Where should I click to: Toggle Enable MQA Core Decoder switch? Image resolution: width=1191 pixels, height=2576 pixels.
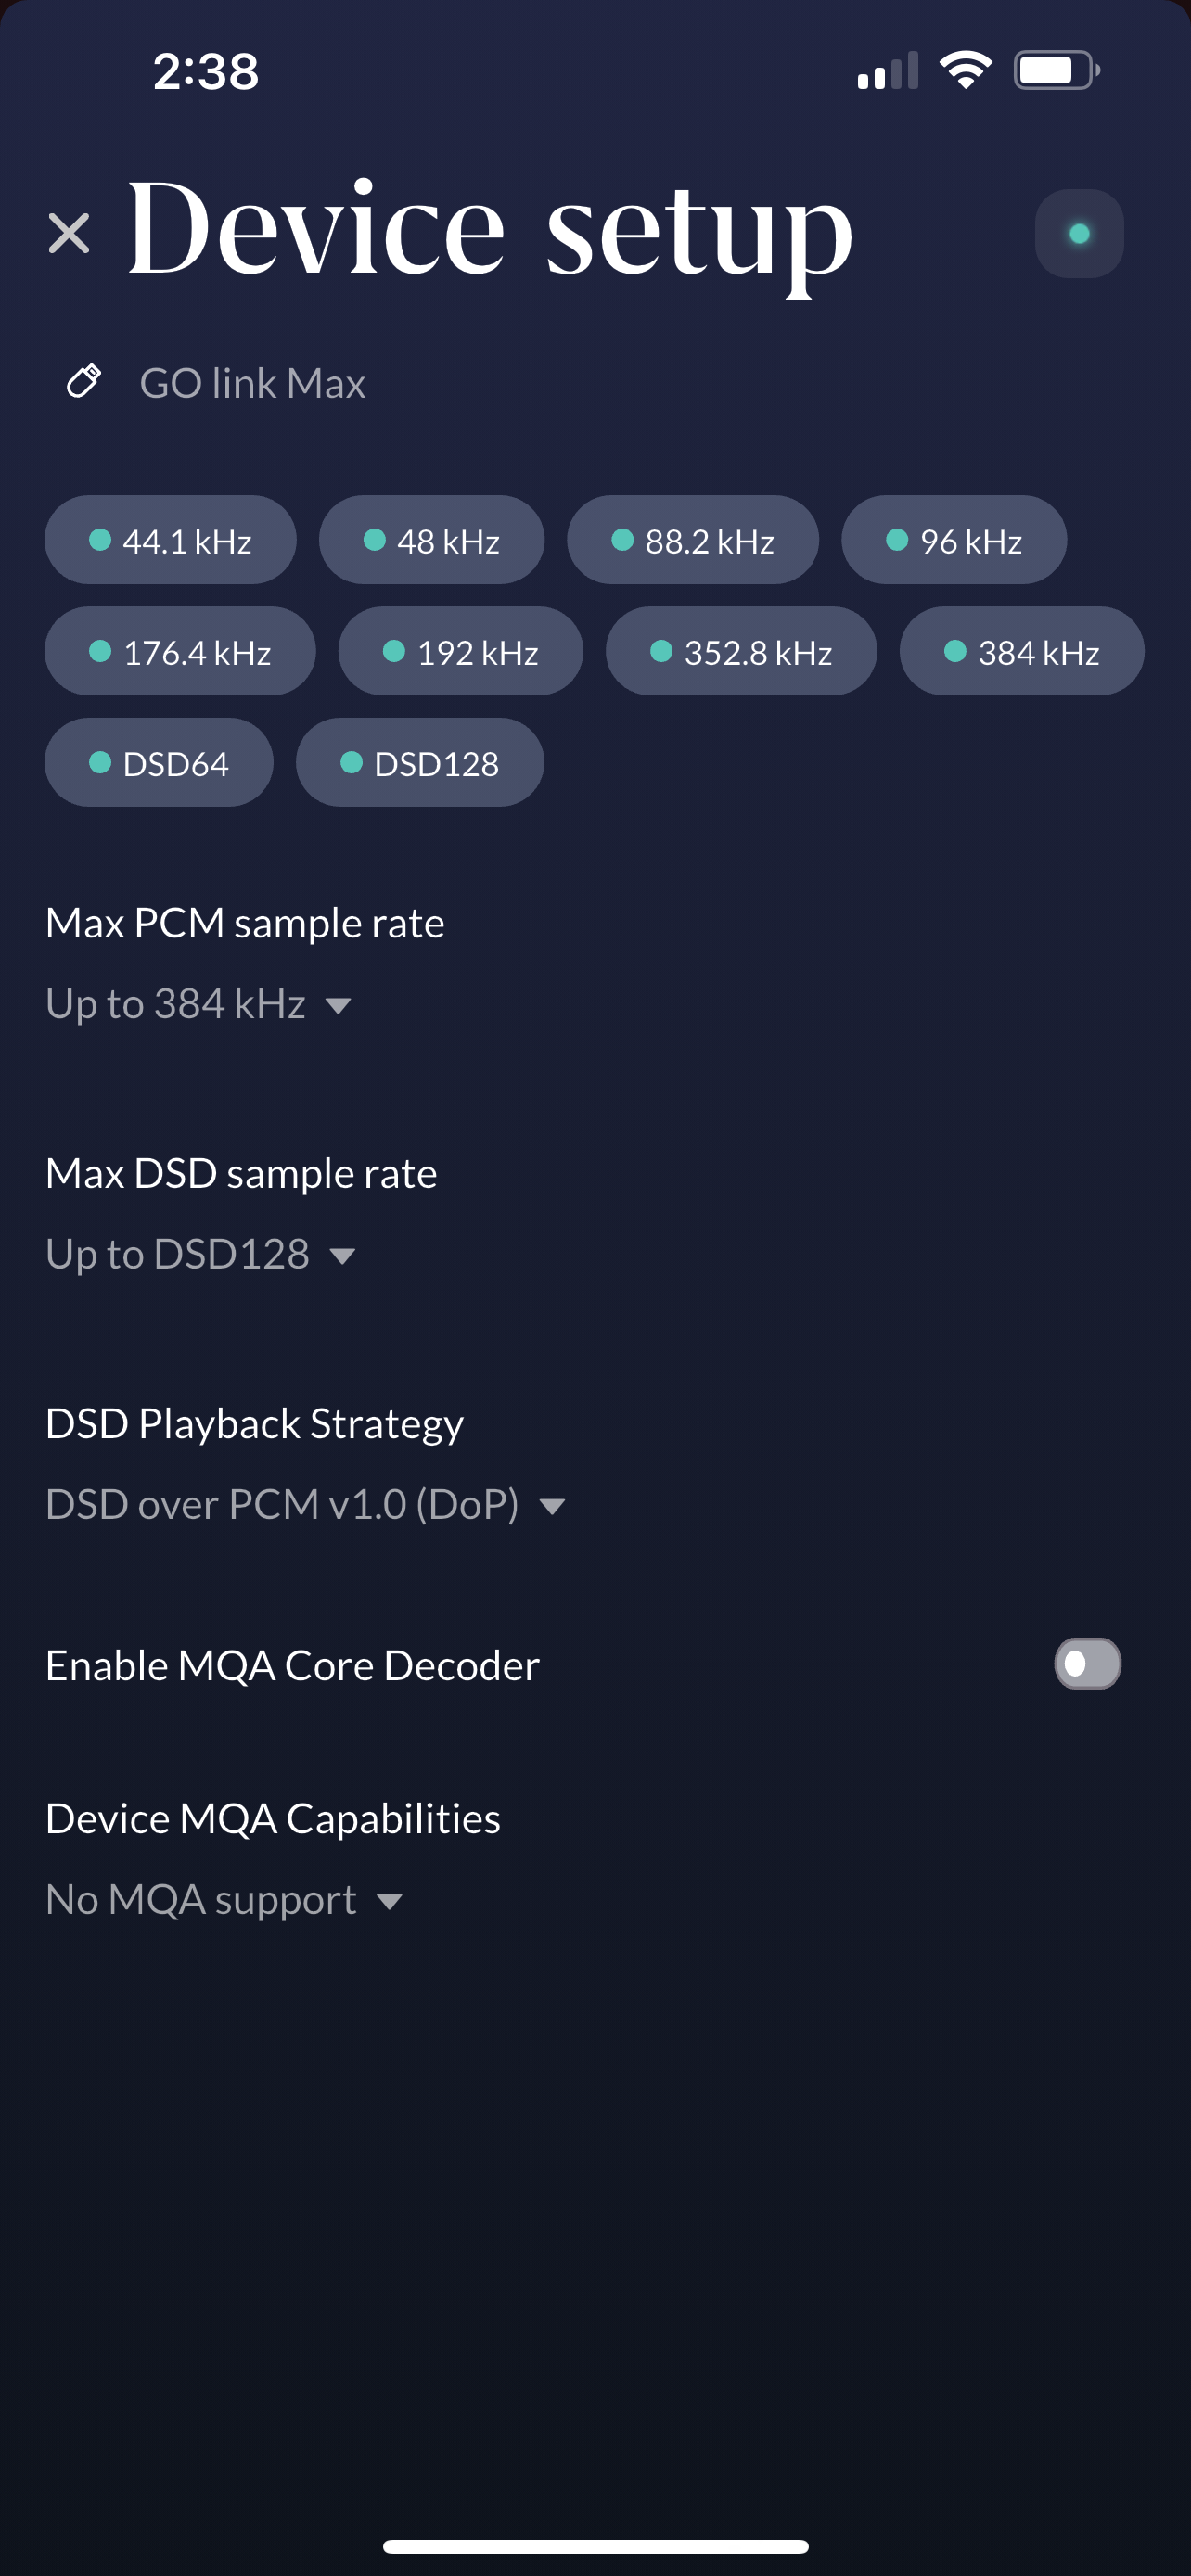[x=1087, y=1663]
